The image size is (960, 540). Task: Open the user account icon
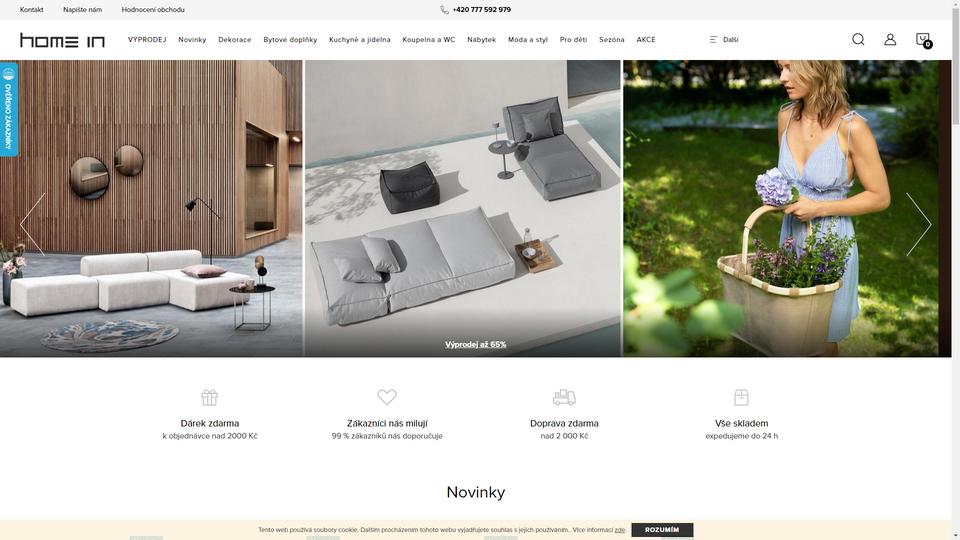(x=890, y=39)
